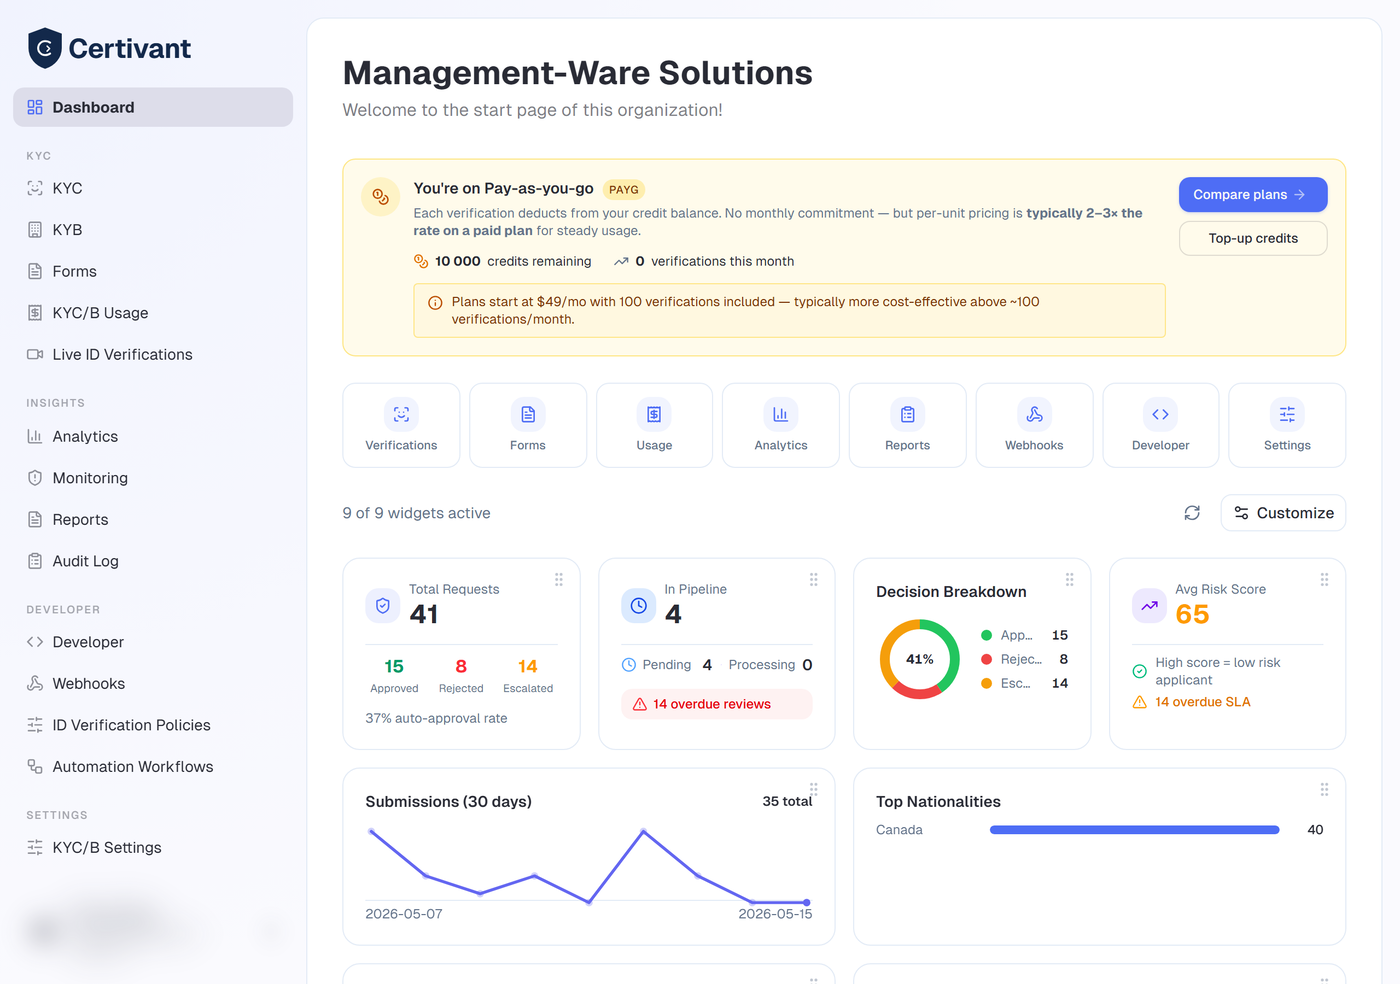The height and width of the screenshot is (984, 1400).
Task: Click 0 verifications this month
Action: tap(704, 261)
